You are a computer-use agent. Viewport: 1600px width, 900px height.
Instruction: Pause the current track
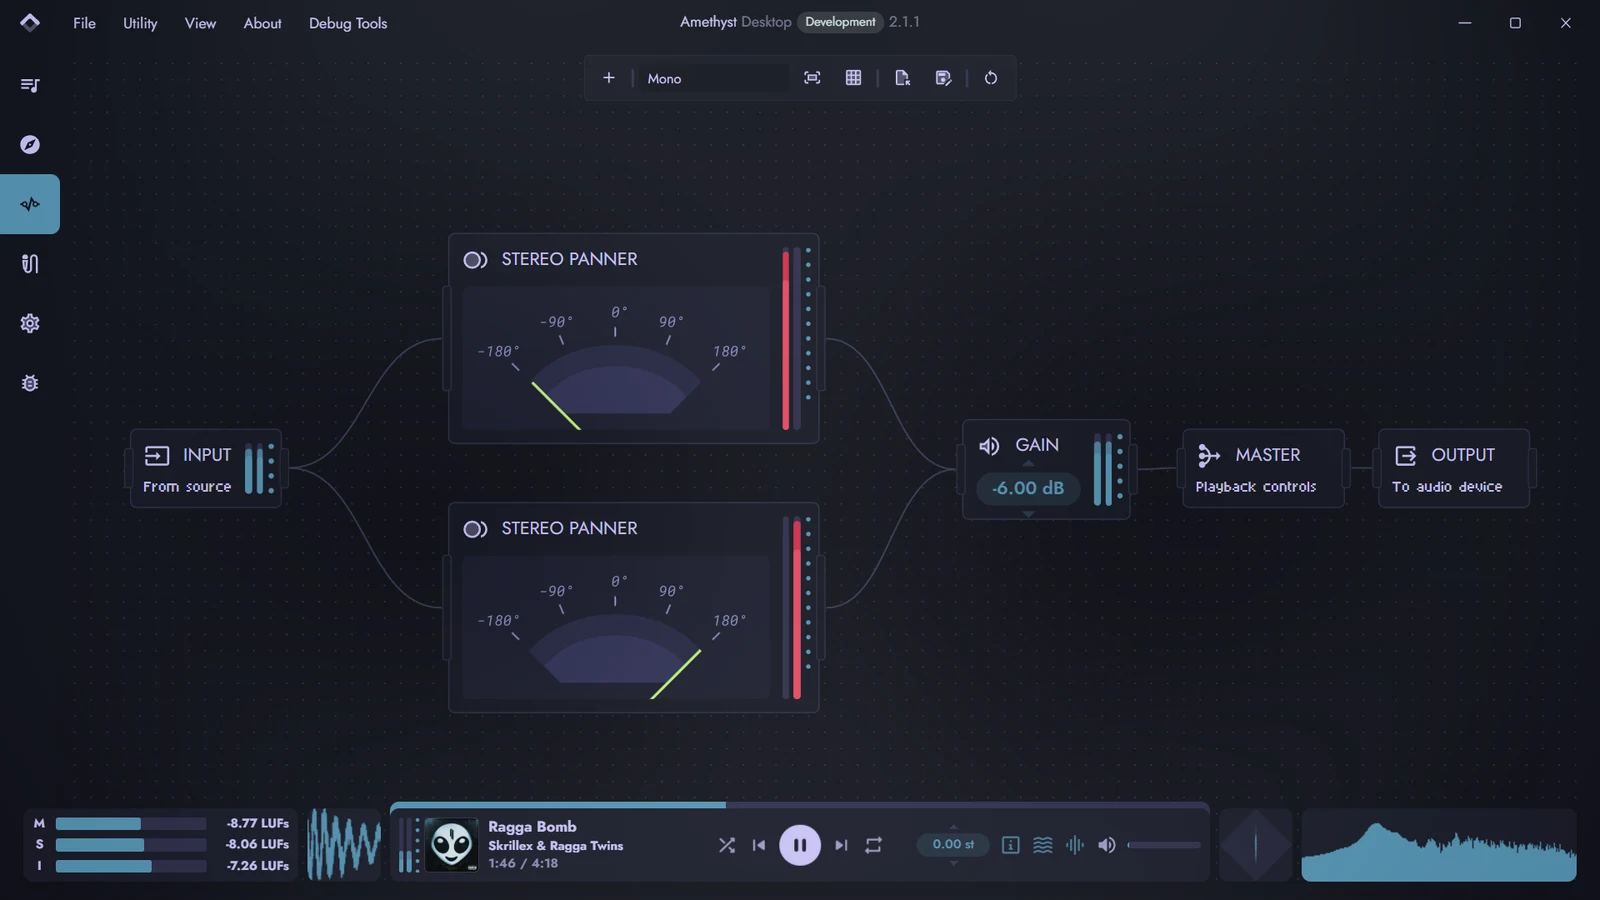click(x=800, y=845)
